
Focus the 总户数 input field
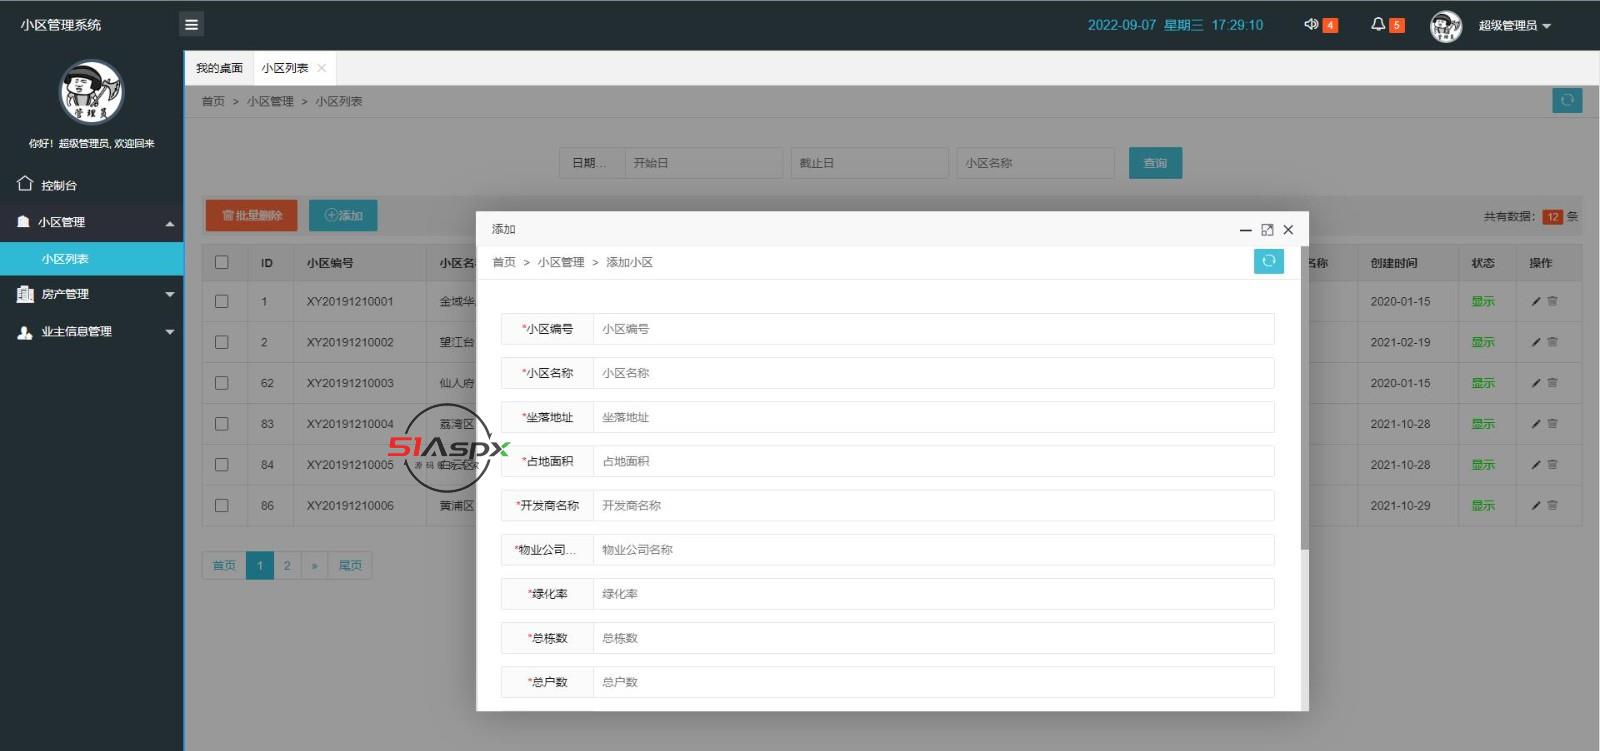pos(934,681)
